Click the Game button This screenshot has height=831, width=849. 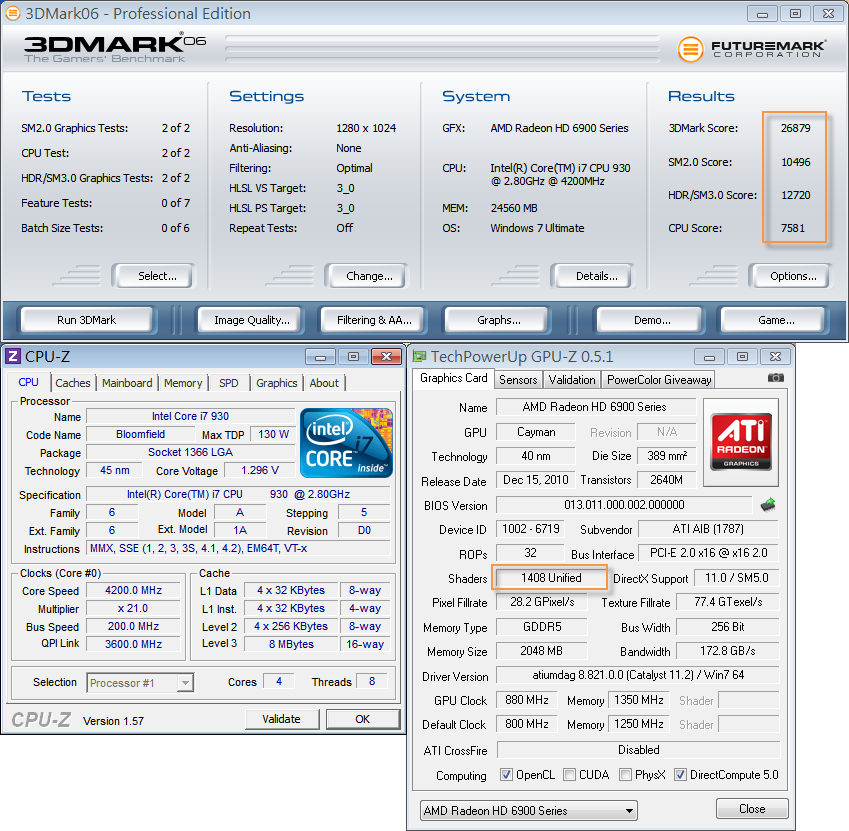tap(775, 320)
